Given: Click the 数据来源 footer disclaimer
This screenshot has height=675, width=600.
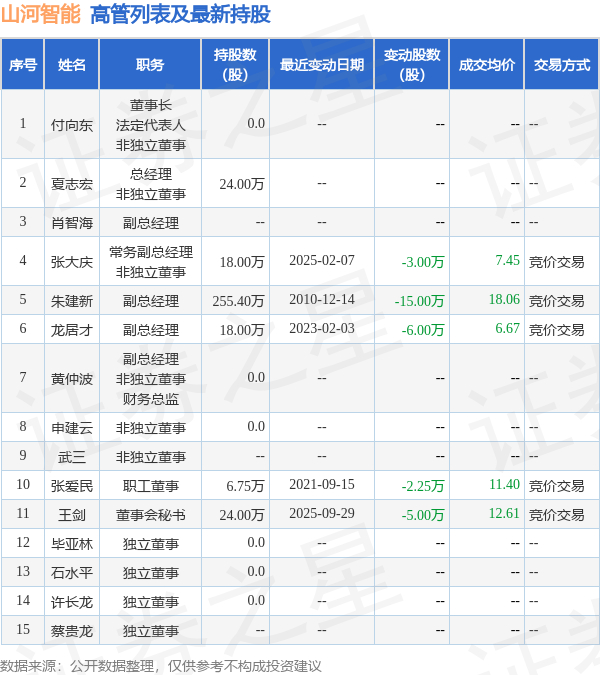Looking at the screenshot, I should tap(161, 666).
